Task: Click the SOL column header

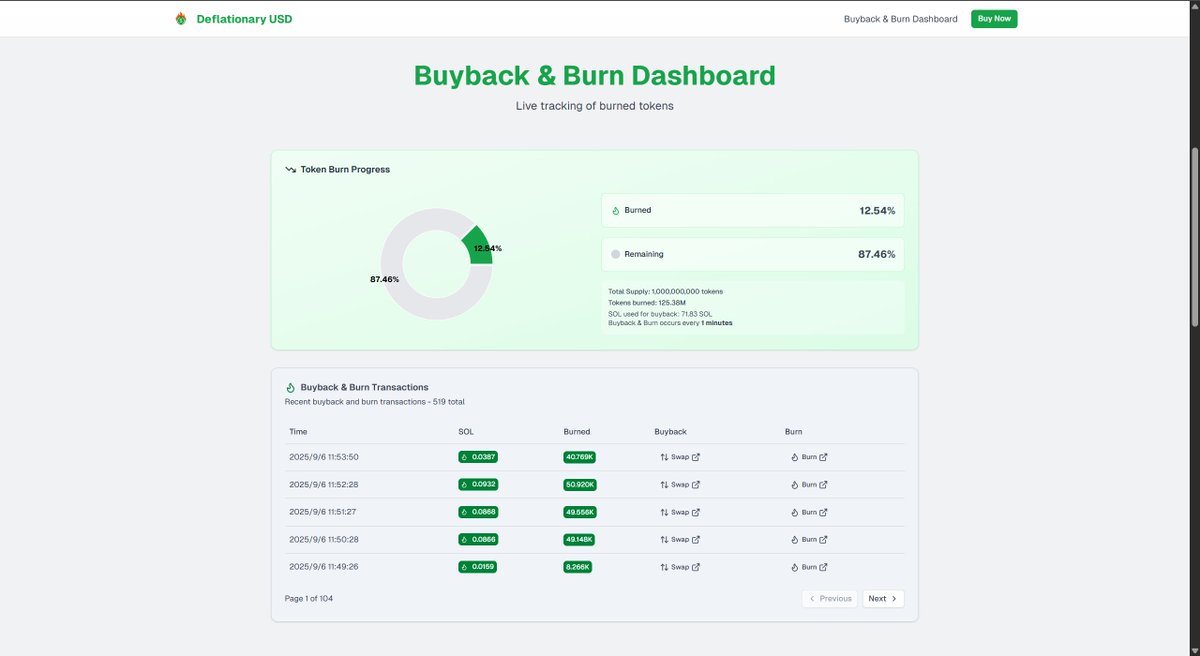Action: (466, 432)
